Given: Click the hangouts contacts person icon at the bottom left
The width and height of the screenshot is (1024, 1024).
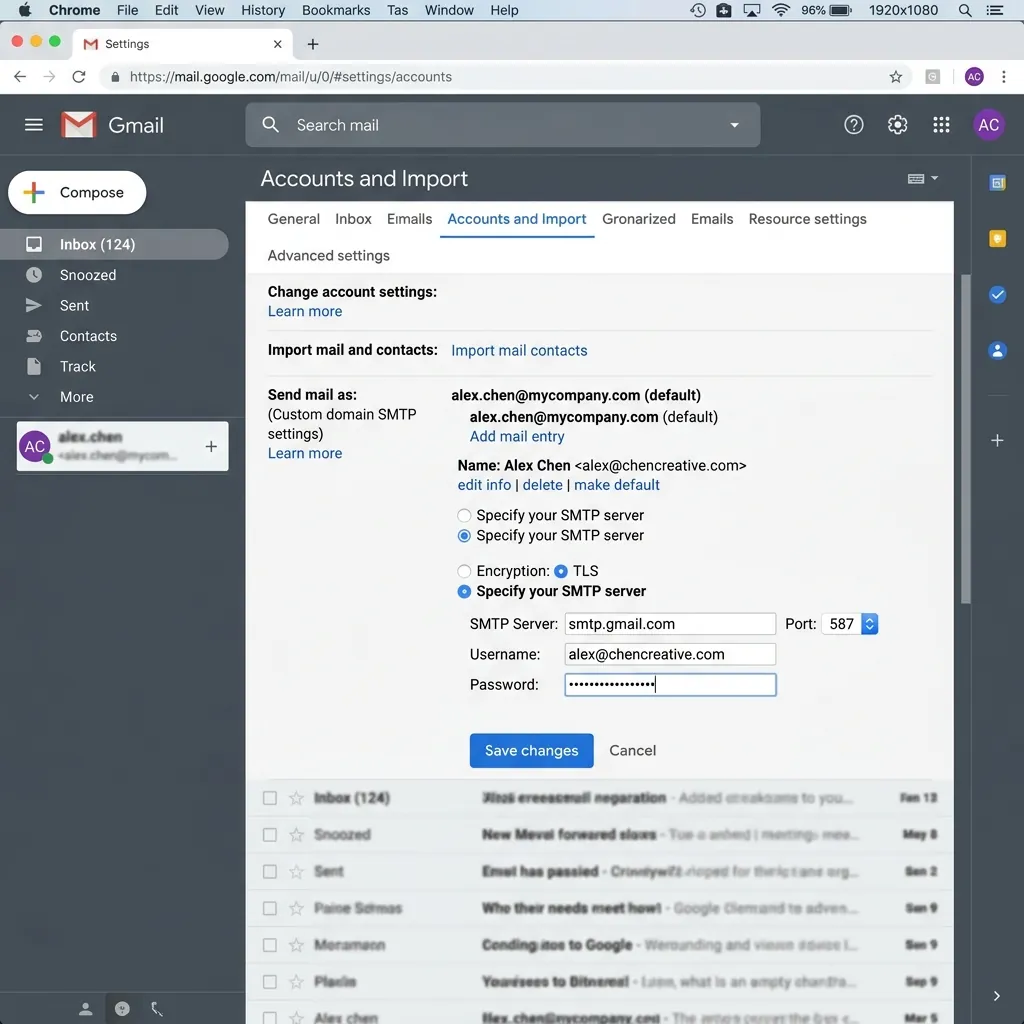Looking at the screenshot, I should pos(86,1008).
